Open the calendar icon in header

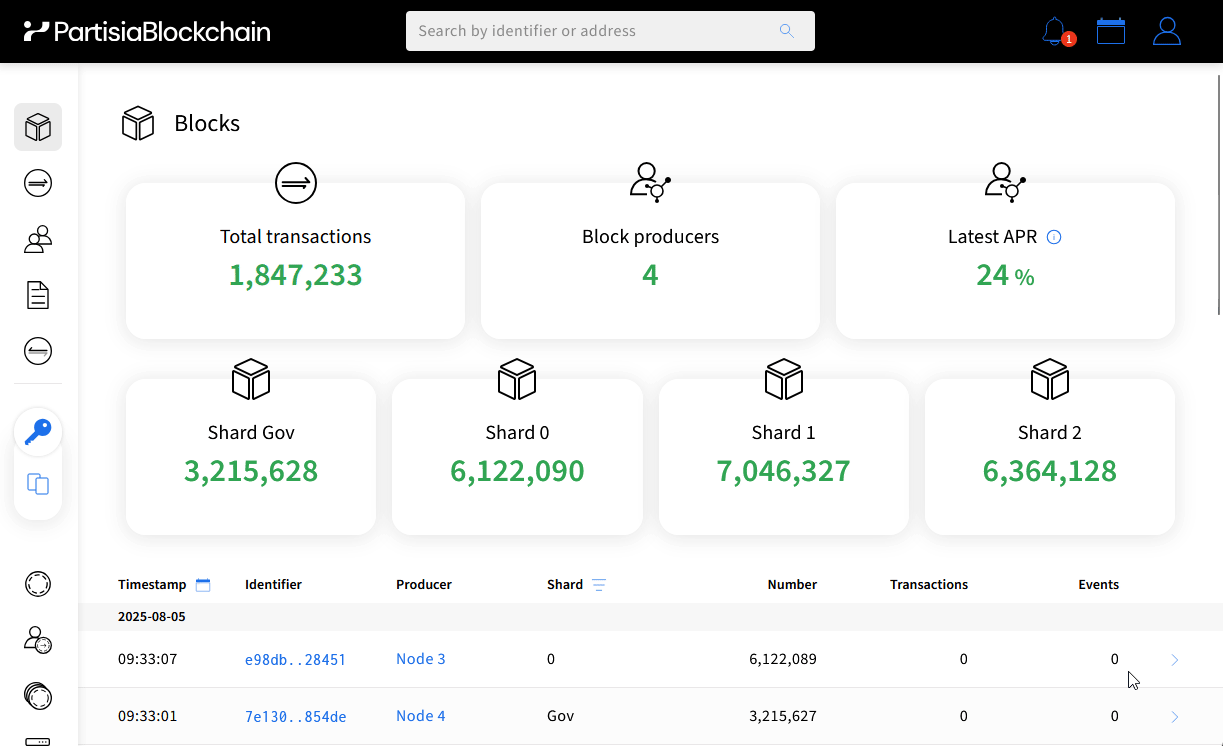[x=1111, y=31]
